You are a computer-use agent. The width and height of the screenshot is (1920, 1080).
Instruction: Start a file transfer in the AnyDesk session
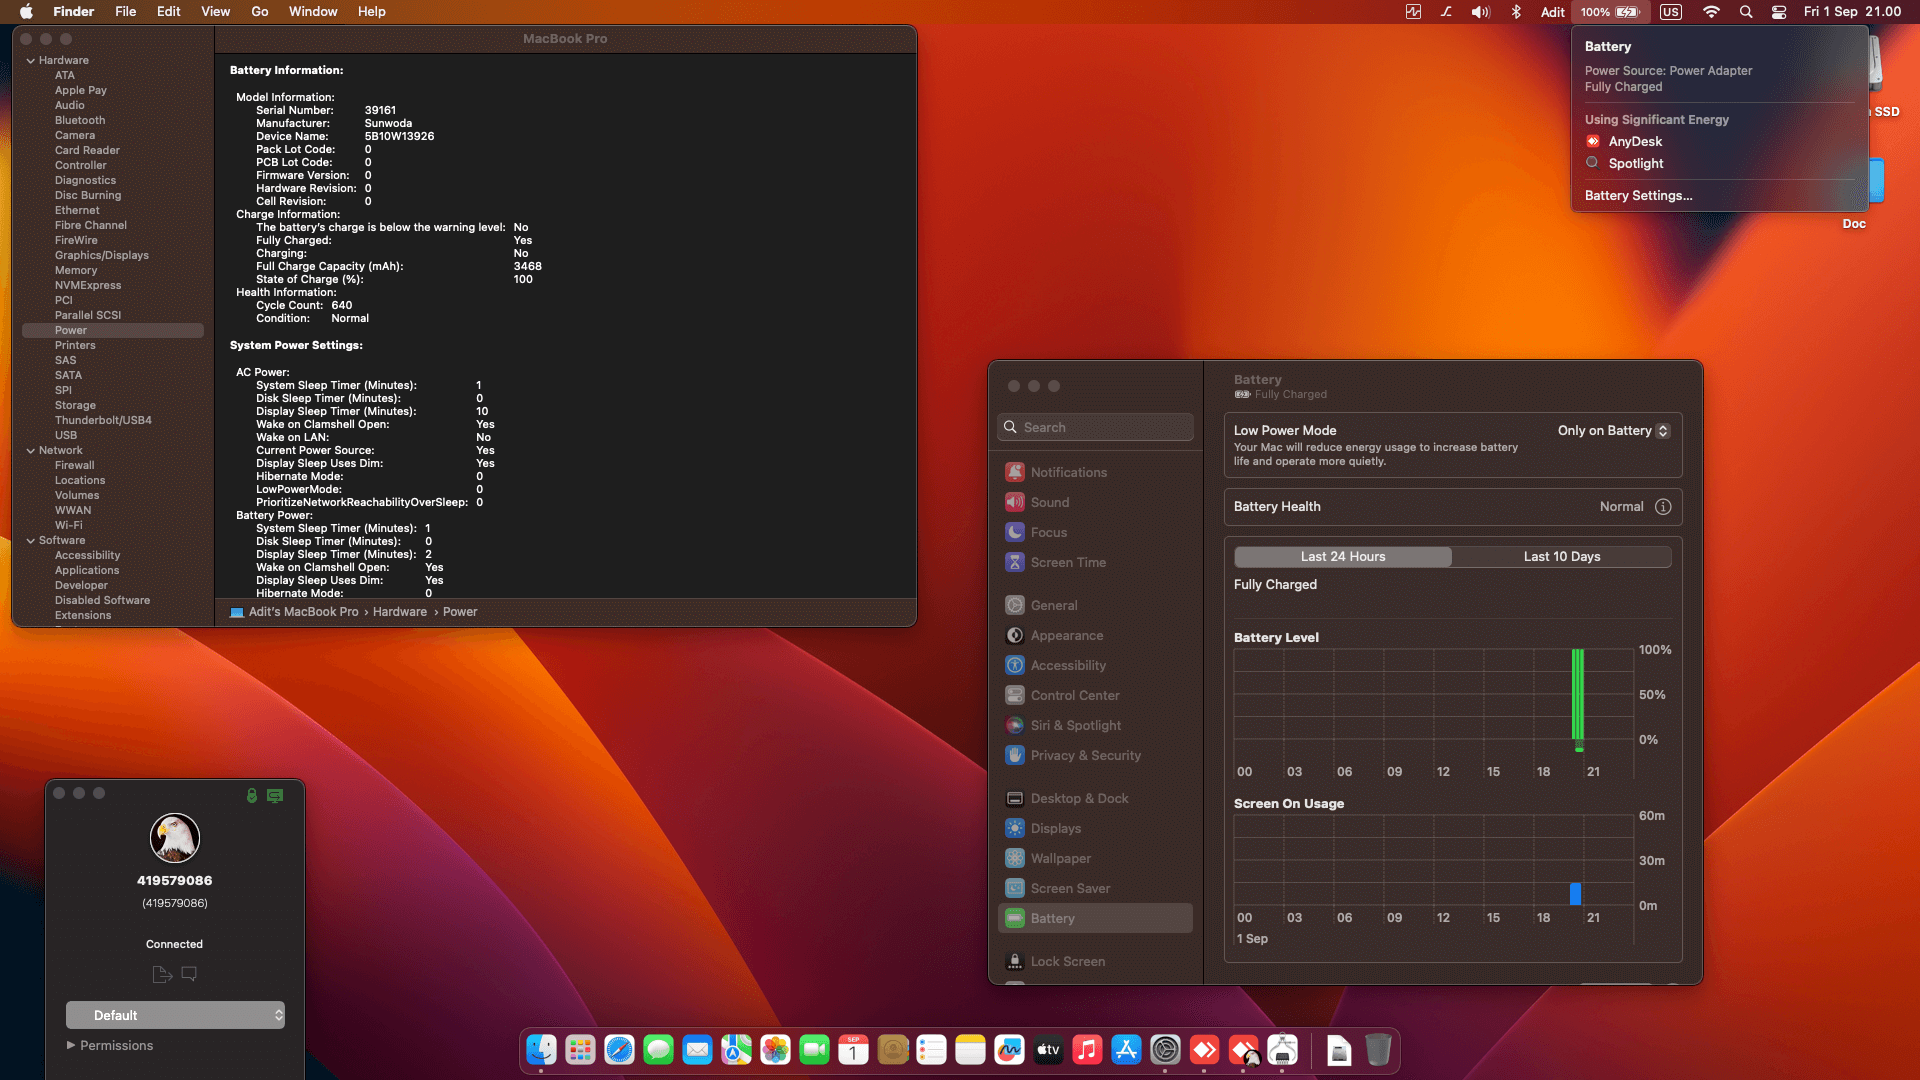pos(161,973)
